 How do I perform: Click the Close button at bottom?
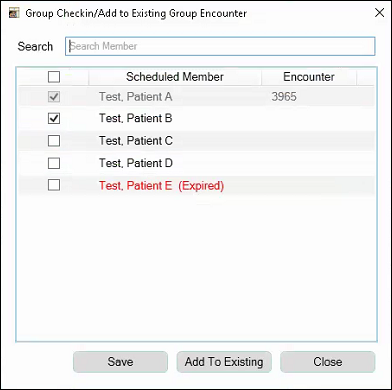pyautogui.click(x=328, y=362)
